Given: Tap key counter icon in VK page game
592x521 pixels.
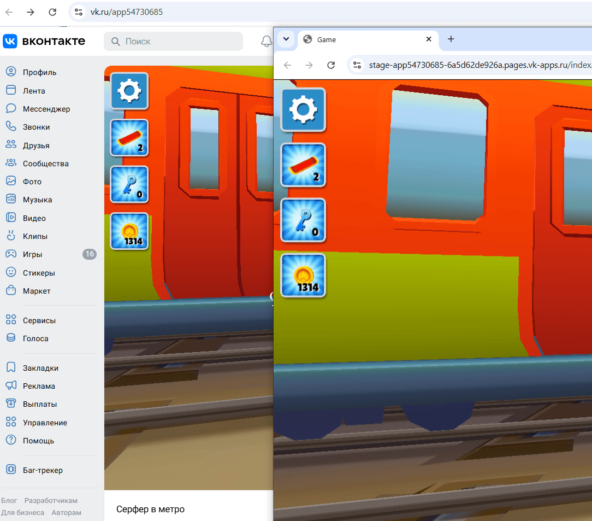Looking at the screenshot, I should tap(129, 185).
